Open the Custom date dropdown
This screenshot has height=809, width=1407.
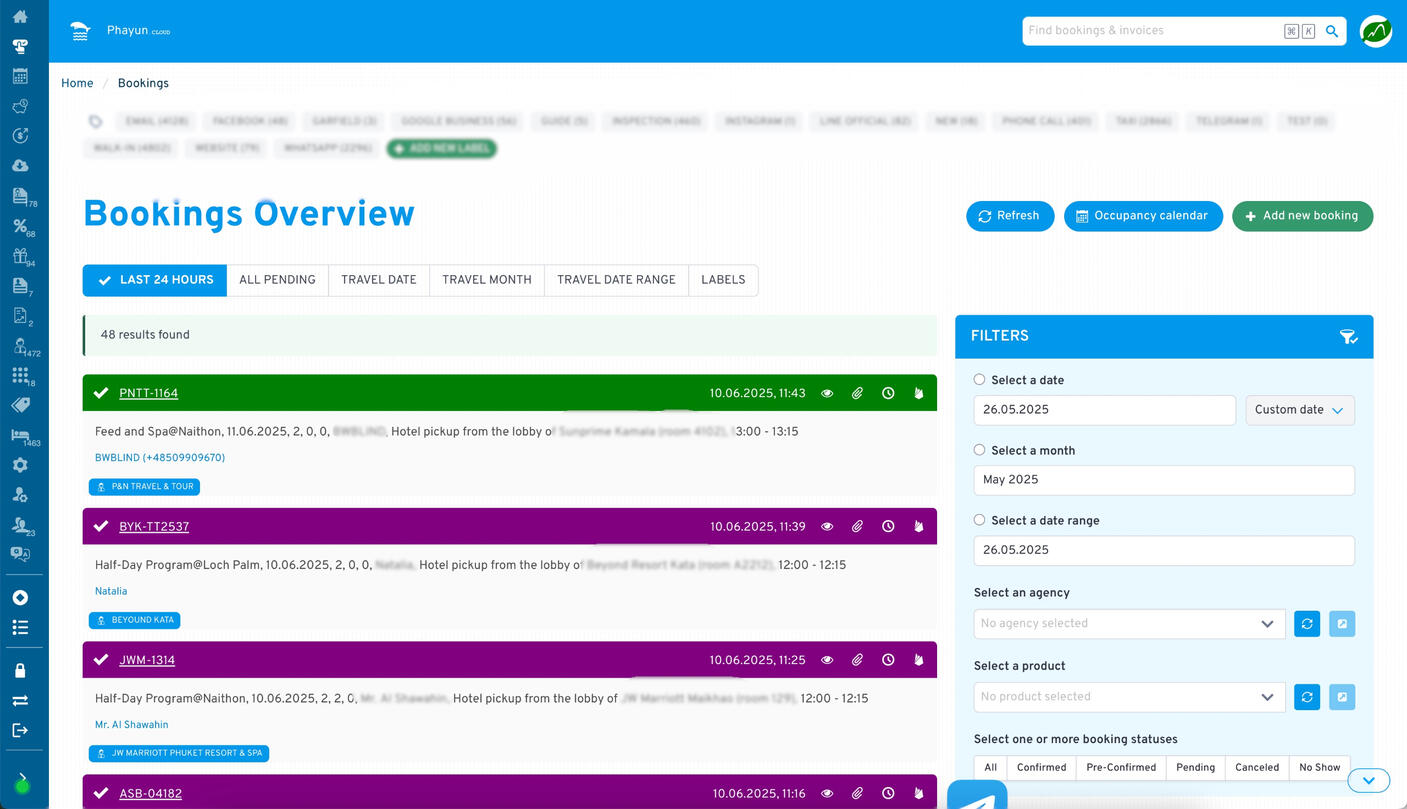(x=1300, y=410)
